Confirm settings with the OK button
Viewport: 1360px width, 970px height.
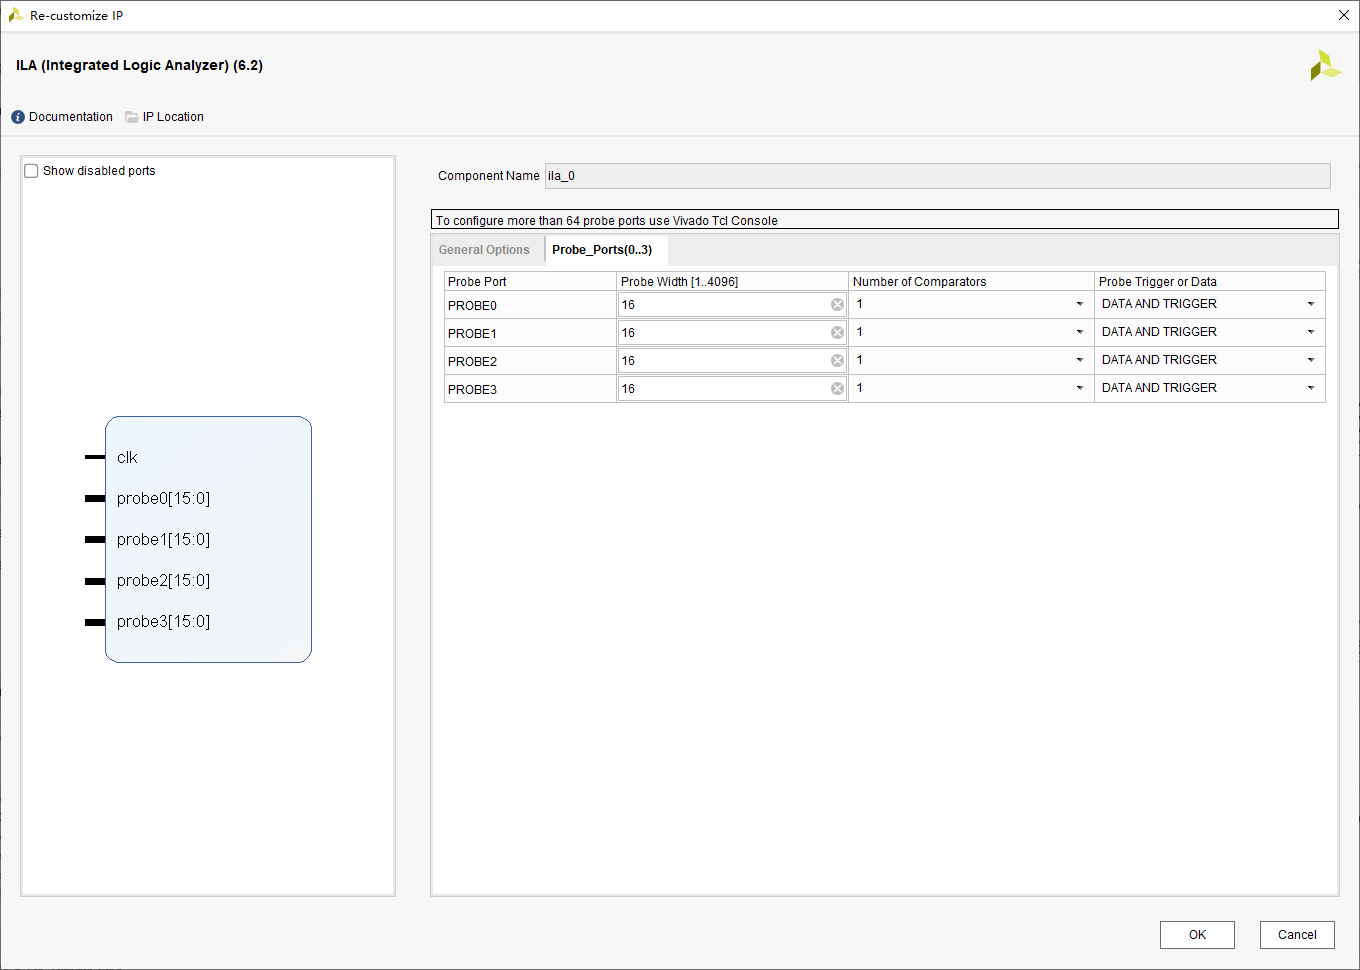coord(1197,935)
